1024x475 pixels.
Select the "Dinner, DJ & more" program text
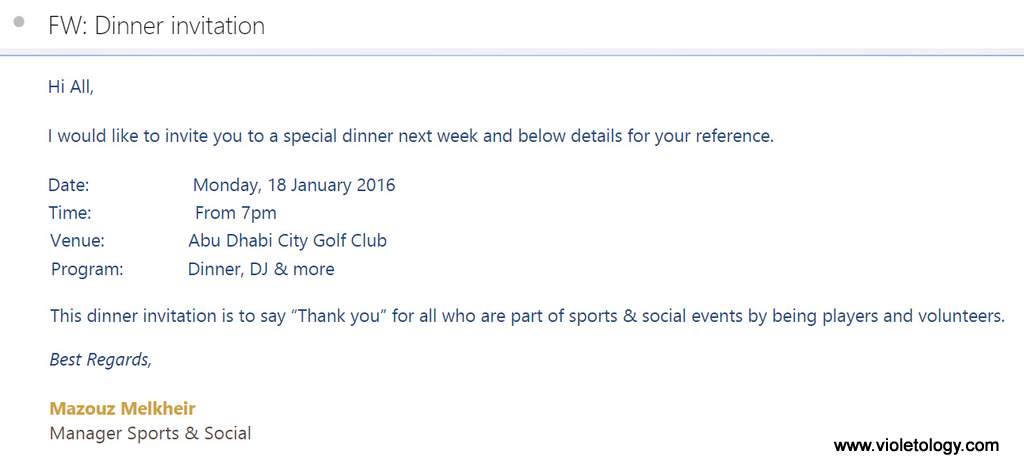pos(261,269)
